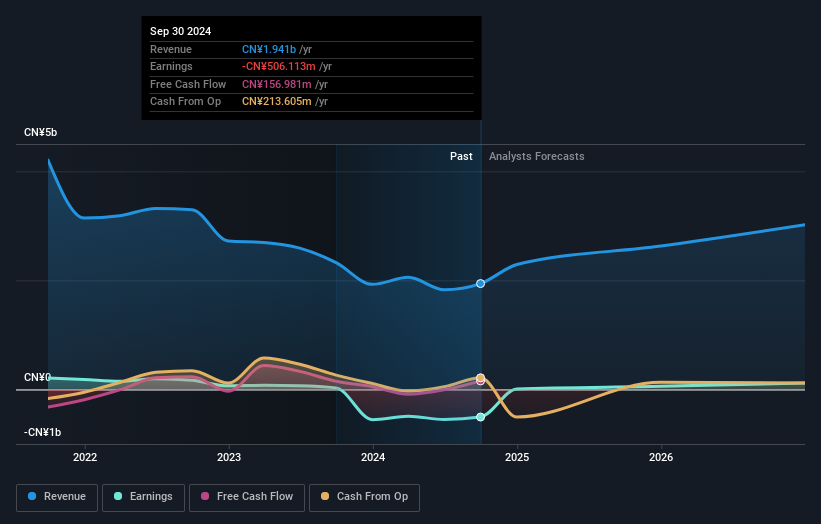Click the CN¥156.981m free cash flow value
Image resolution: width=821 pixels, height=524 pixels.
point(276,84)
